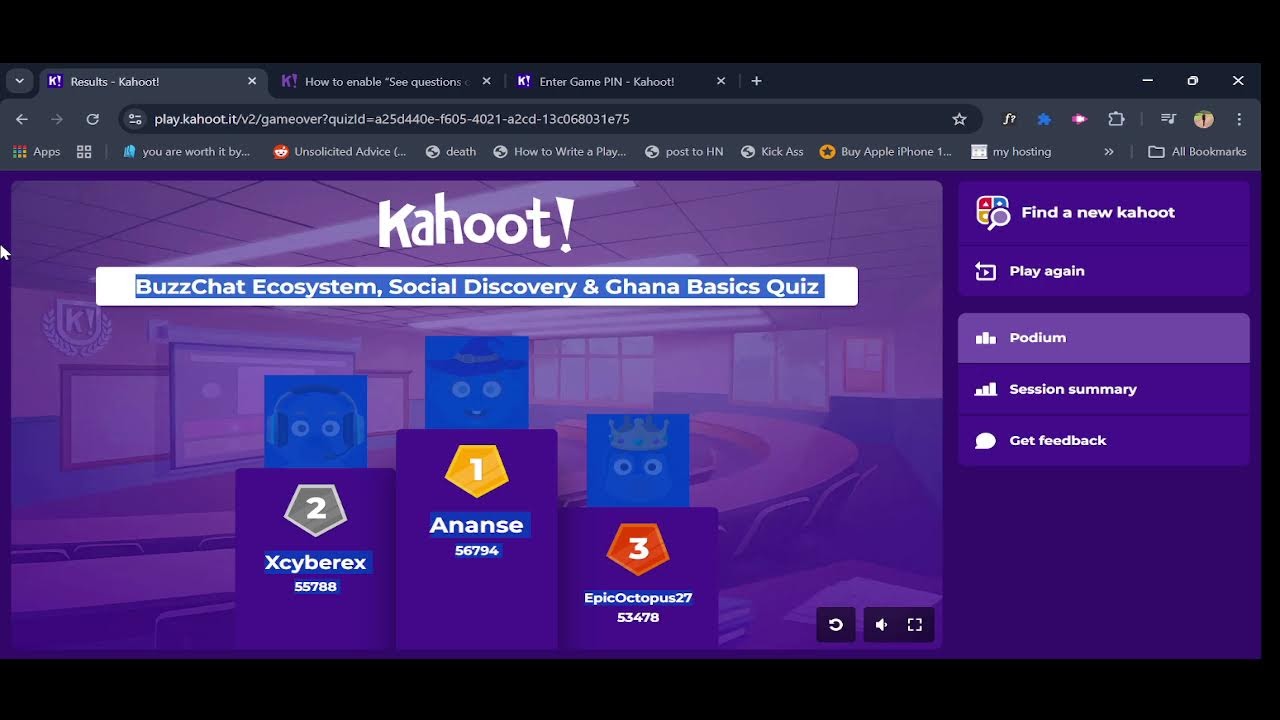Click the Play again replay icon
This screenshot has height=720, width=1280.
click(x=986, y=271)
